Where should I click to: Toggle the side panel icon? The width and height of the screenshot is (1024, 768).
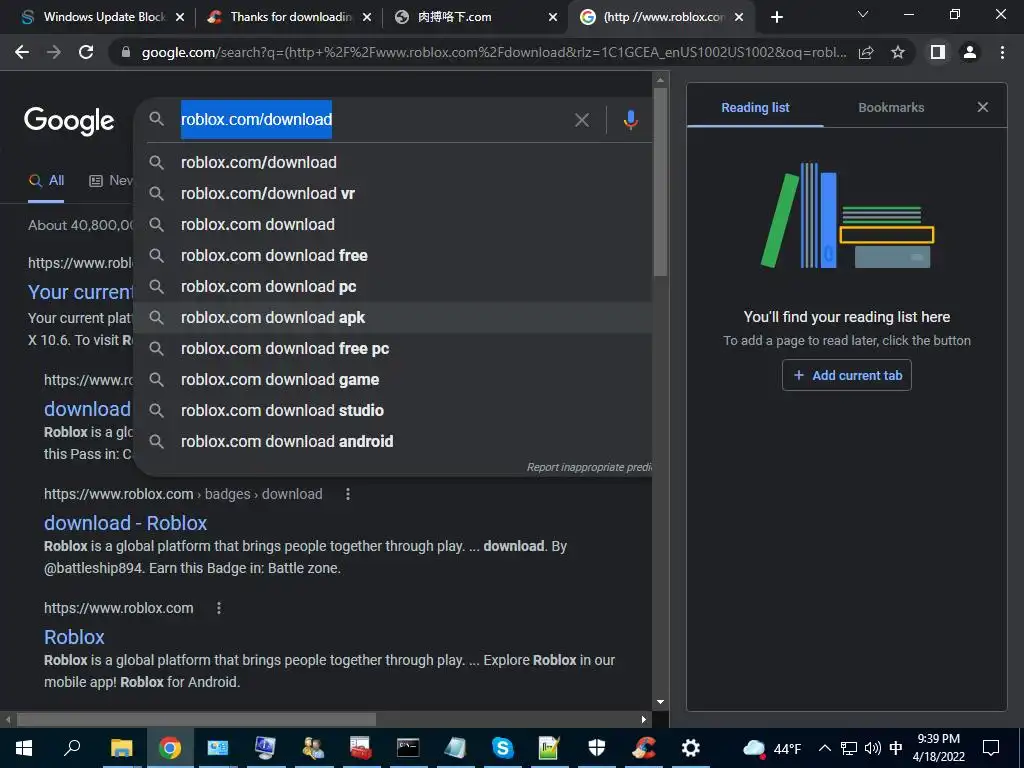(938, 52)
